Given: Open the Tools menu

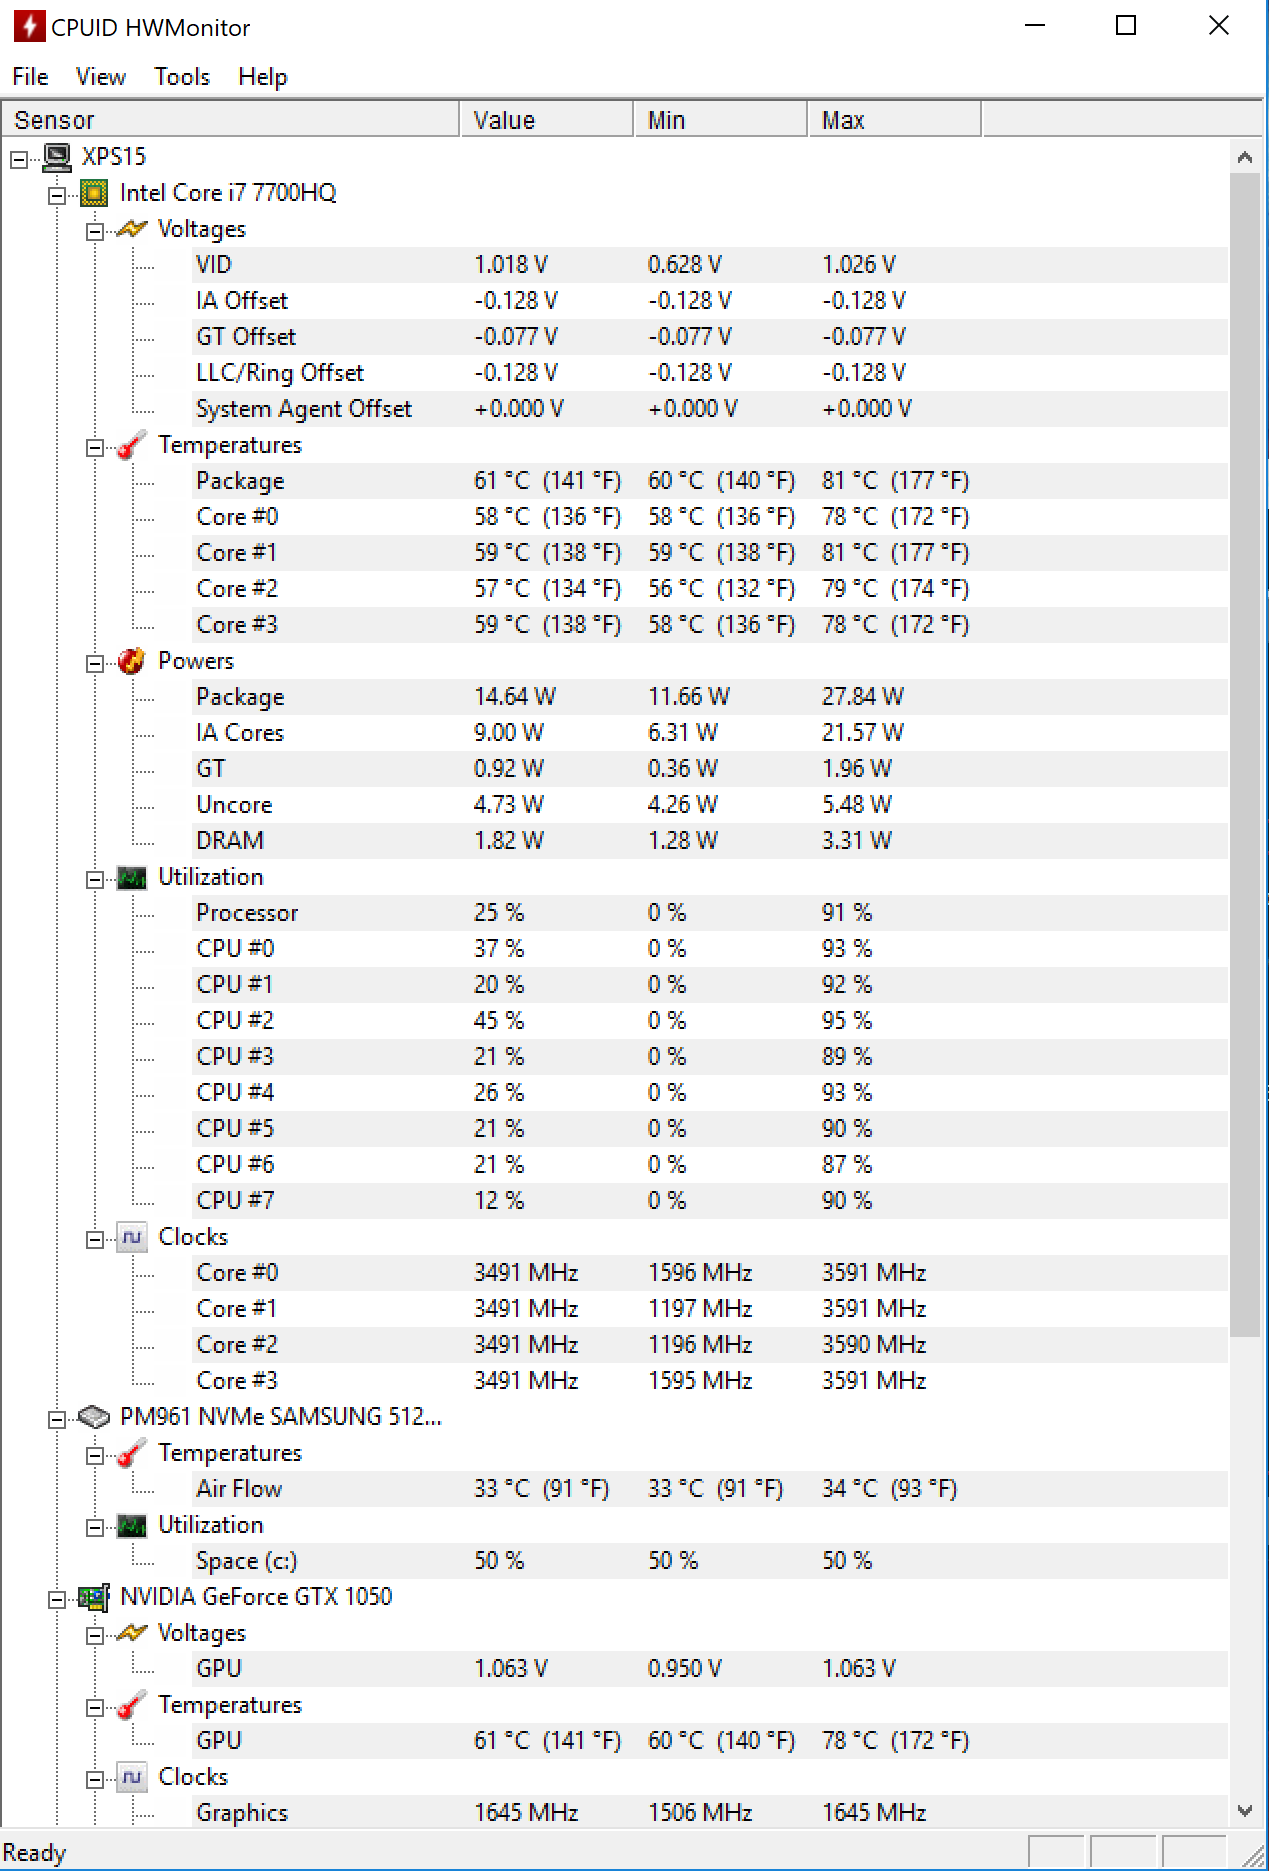Looking at the screenshot, I should point(182,77).
